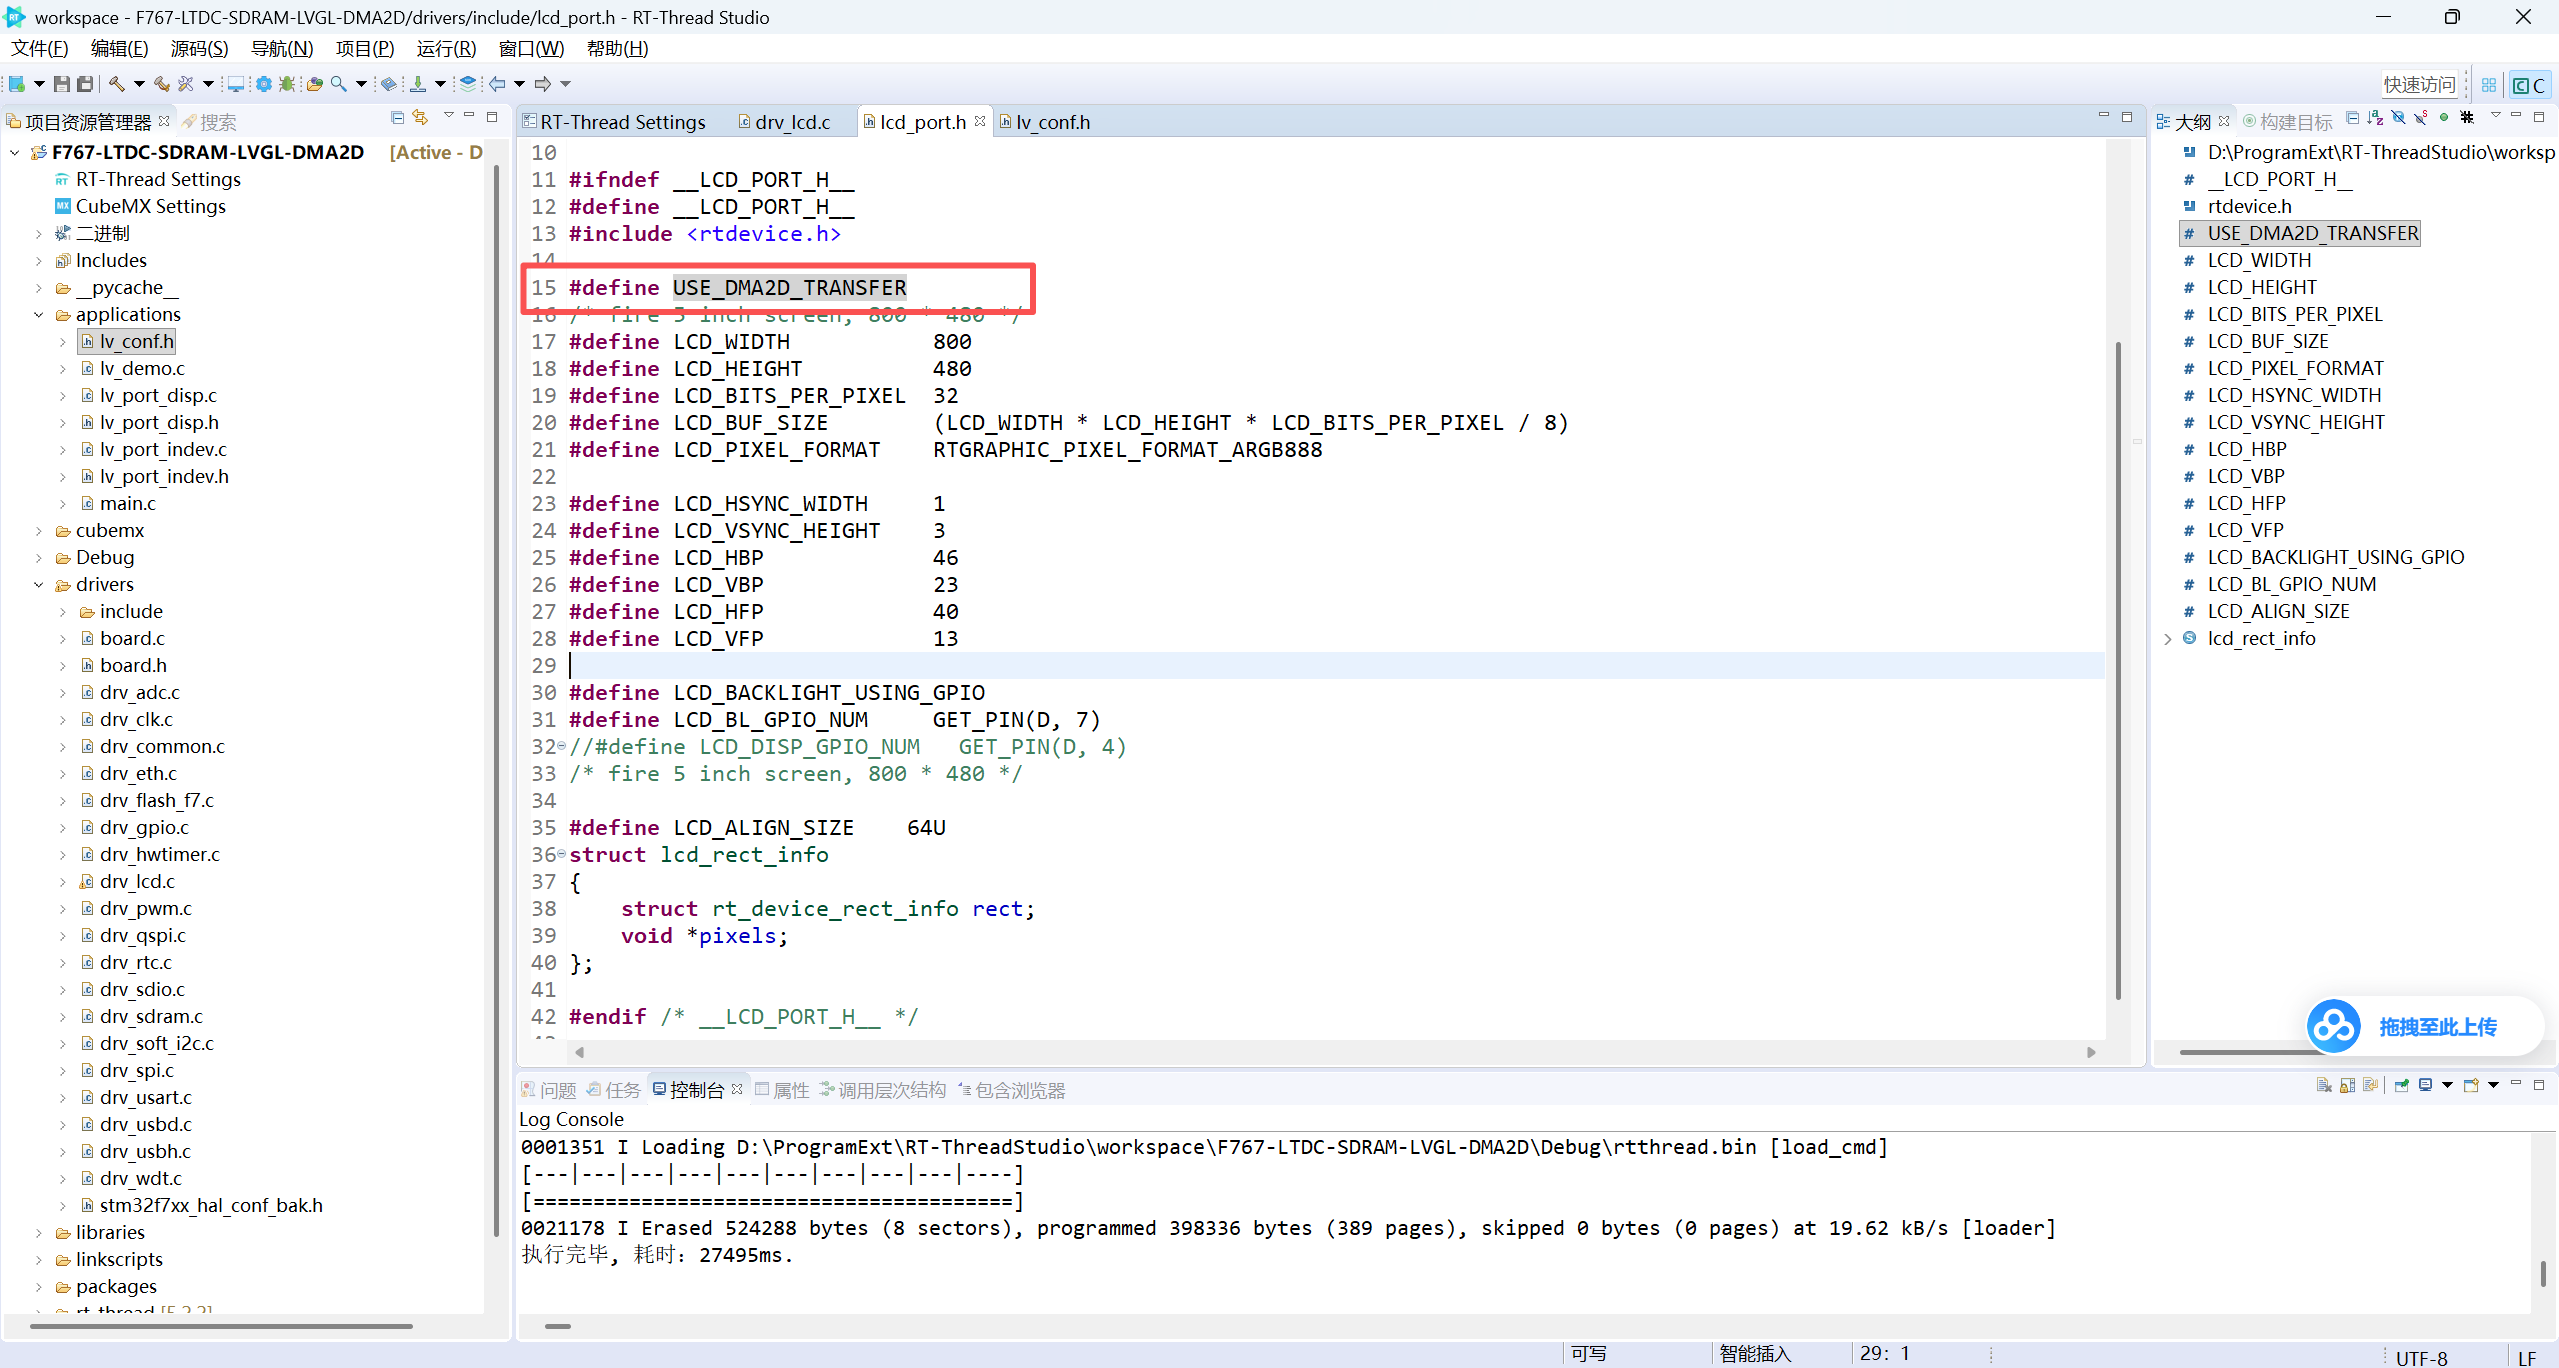Toggle hide inactive elements in outline
The image size is (2559, 1368).
point(2467,118)
